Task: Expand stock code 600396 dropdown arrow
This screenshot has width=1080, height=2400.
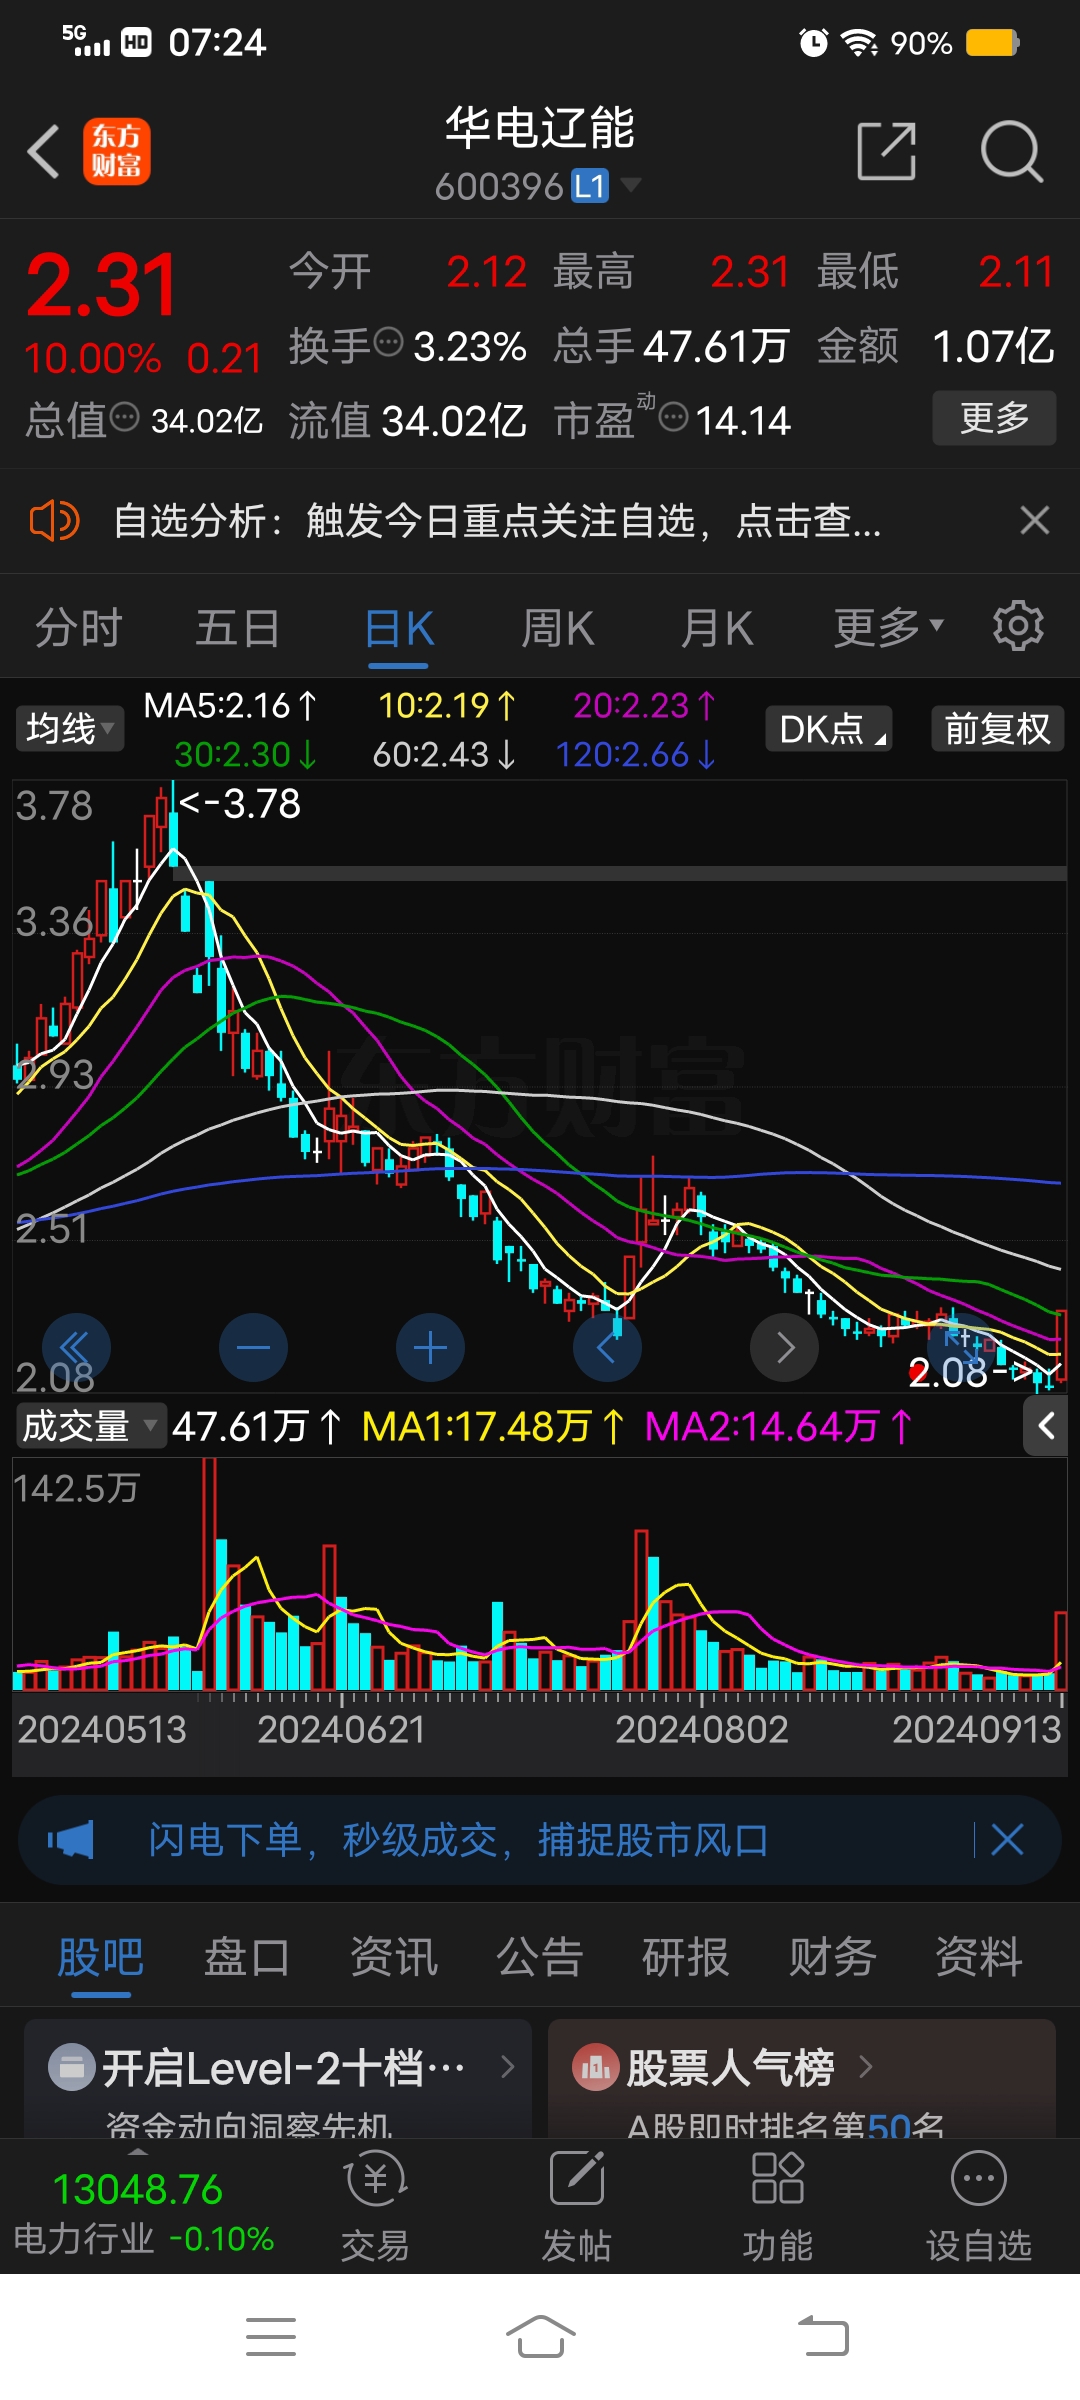Action: (x=631, y=184)
